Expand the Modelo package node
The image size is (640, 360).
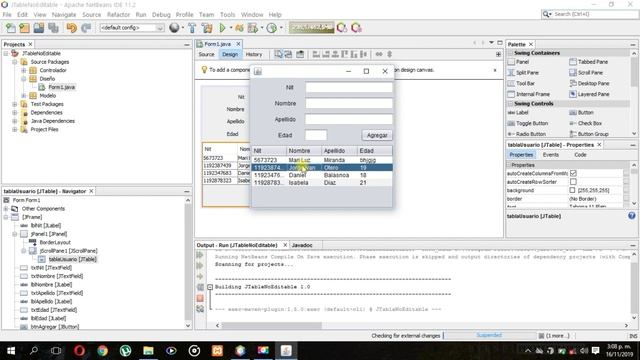pos(24,96)
